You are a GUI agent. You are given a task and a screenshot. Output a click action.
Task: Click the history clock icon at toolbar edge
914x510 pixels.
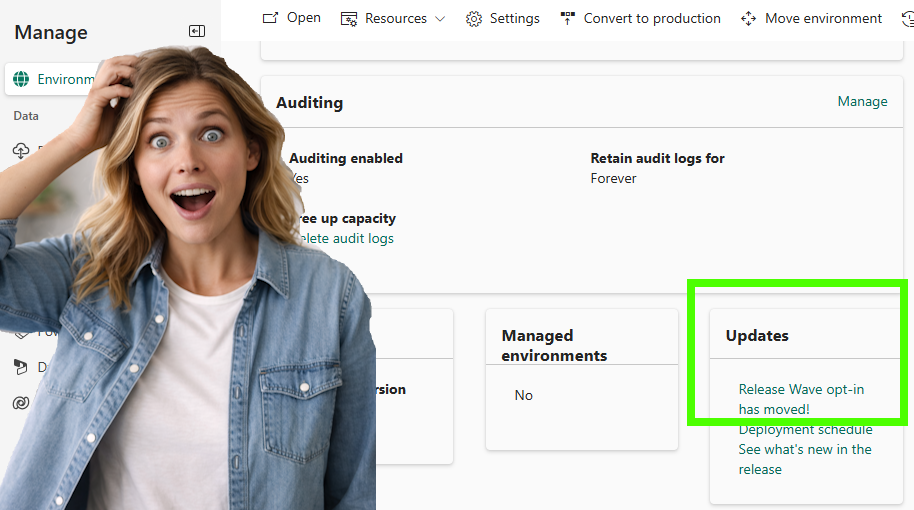coord(907,18)
